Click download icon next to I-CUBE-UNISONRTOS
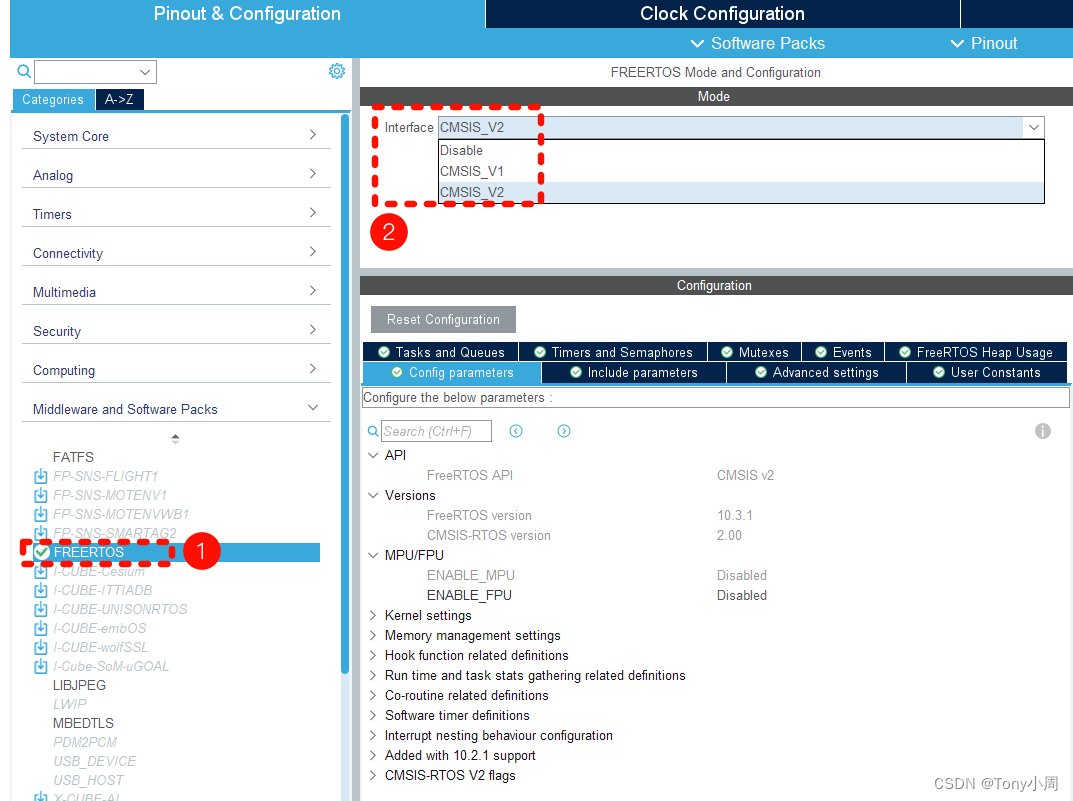 click(41, 609)
